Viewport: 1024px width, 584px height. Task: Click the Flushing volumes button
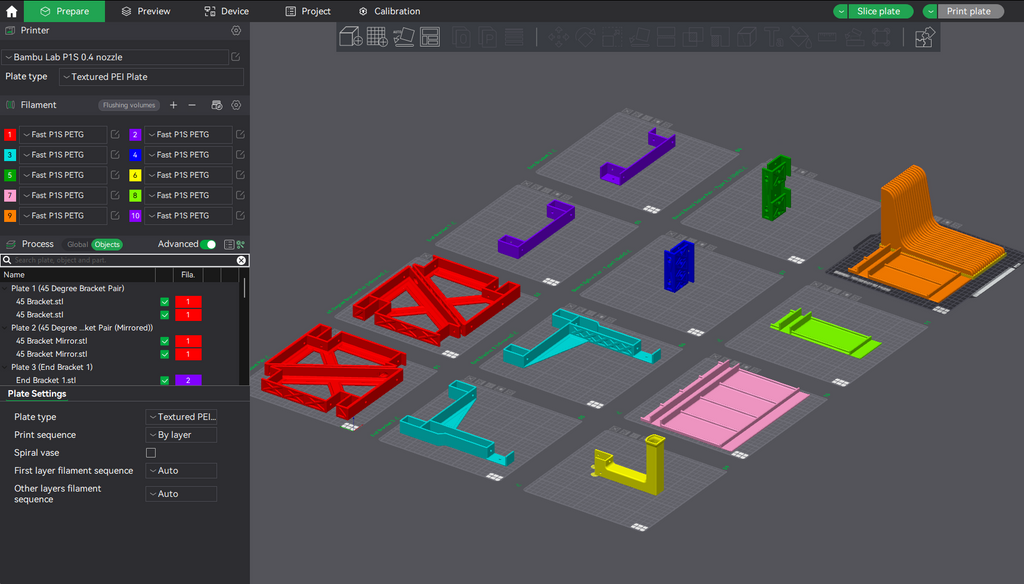coord(129,105)
